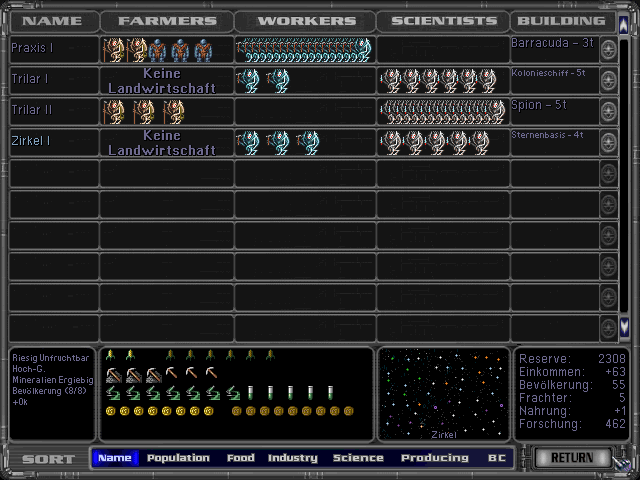Open build queue button for Trilar II
640x480 pixels.
pos(608,112)
